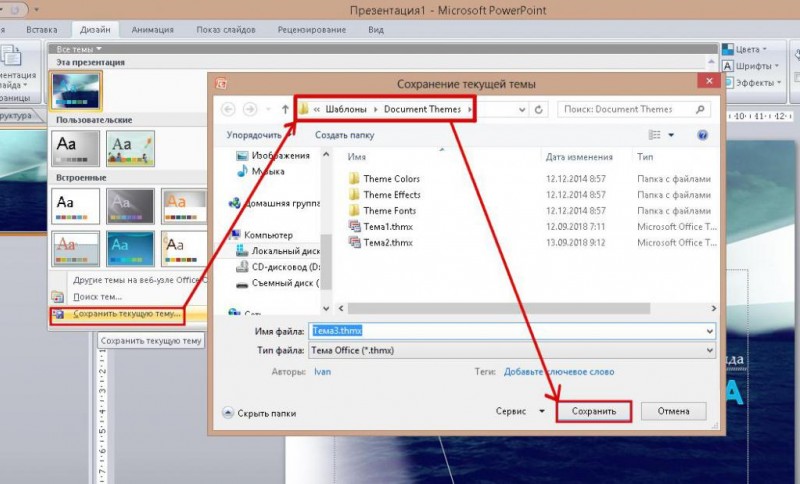Sort files by Имя column header
This screenshot has width=800, height=484.
pos(357,157)
